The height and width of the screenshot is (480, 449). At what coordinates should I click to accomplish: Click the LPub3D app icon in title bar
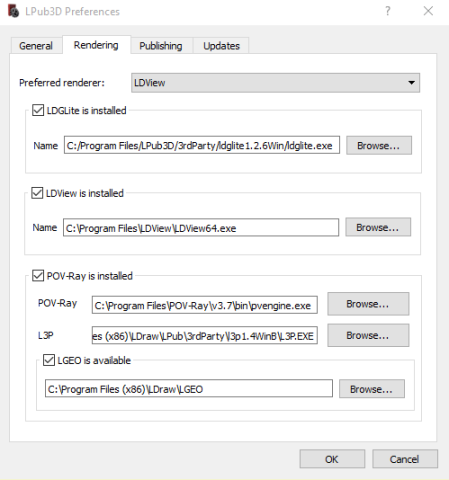coord(13,11)
